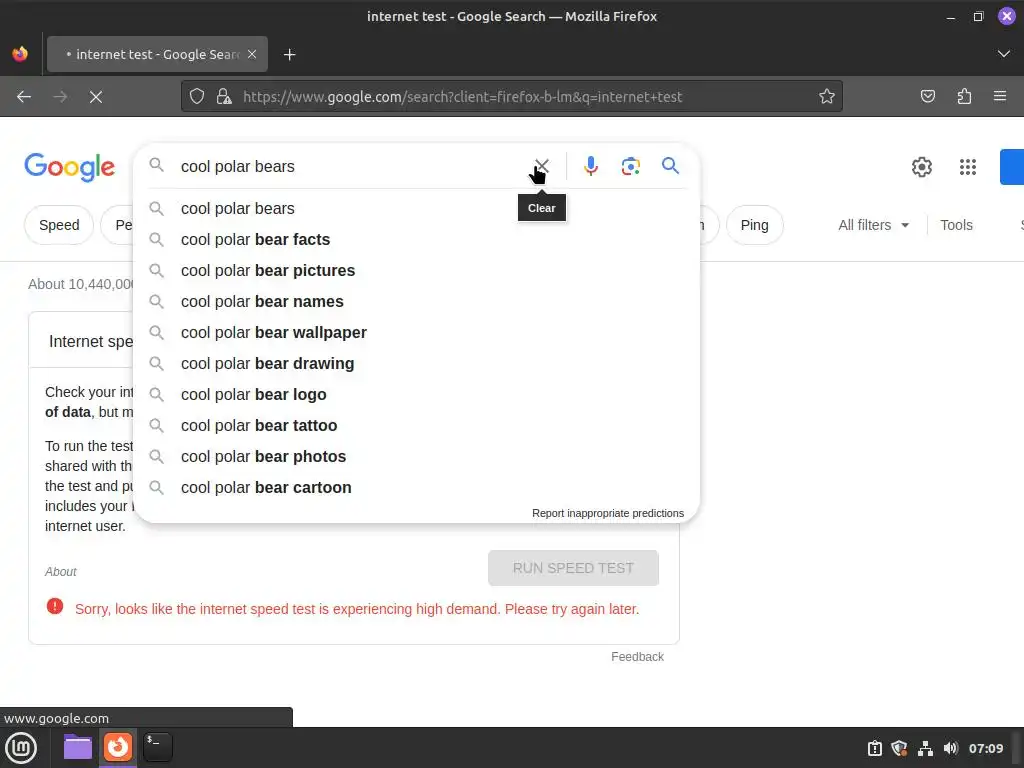This screenshot has width=1024, height=768.
Task: Select suggestion 'cool polar bear facts'
Action: point(416,240)
